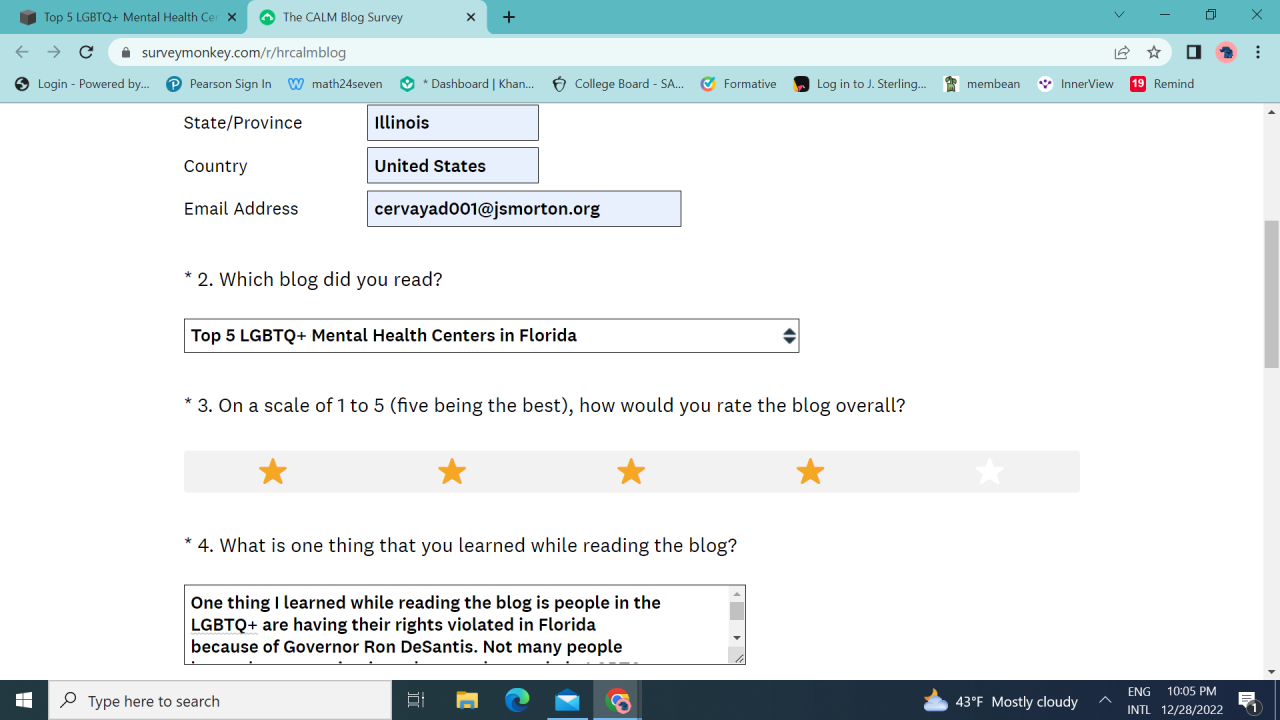
Task: Open Microsoft Edge from taskbar
Action: [x=517, y=700]
